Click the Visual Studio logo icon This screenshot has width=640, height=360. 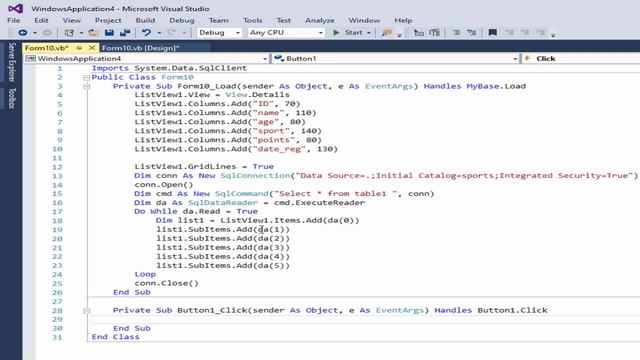click(16, 8)
